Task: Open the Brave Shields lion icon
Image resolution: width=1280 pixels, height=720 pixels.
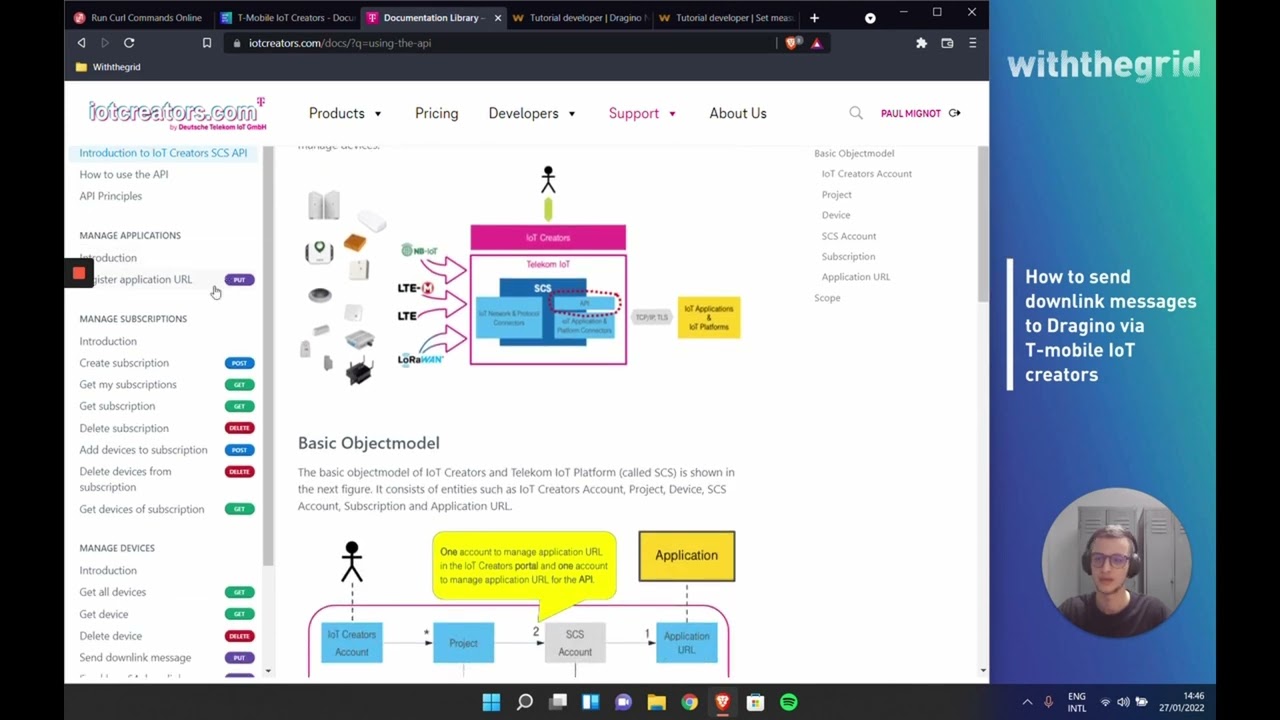Action: tap(793, 43)
